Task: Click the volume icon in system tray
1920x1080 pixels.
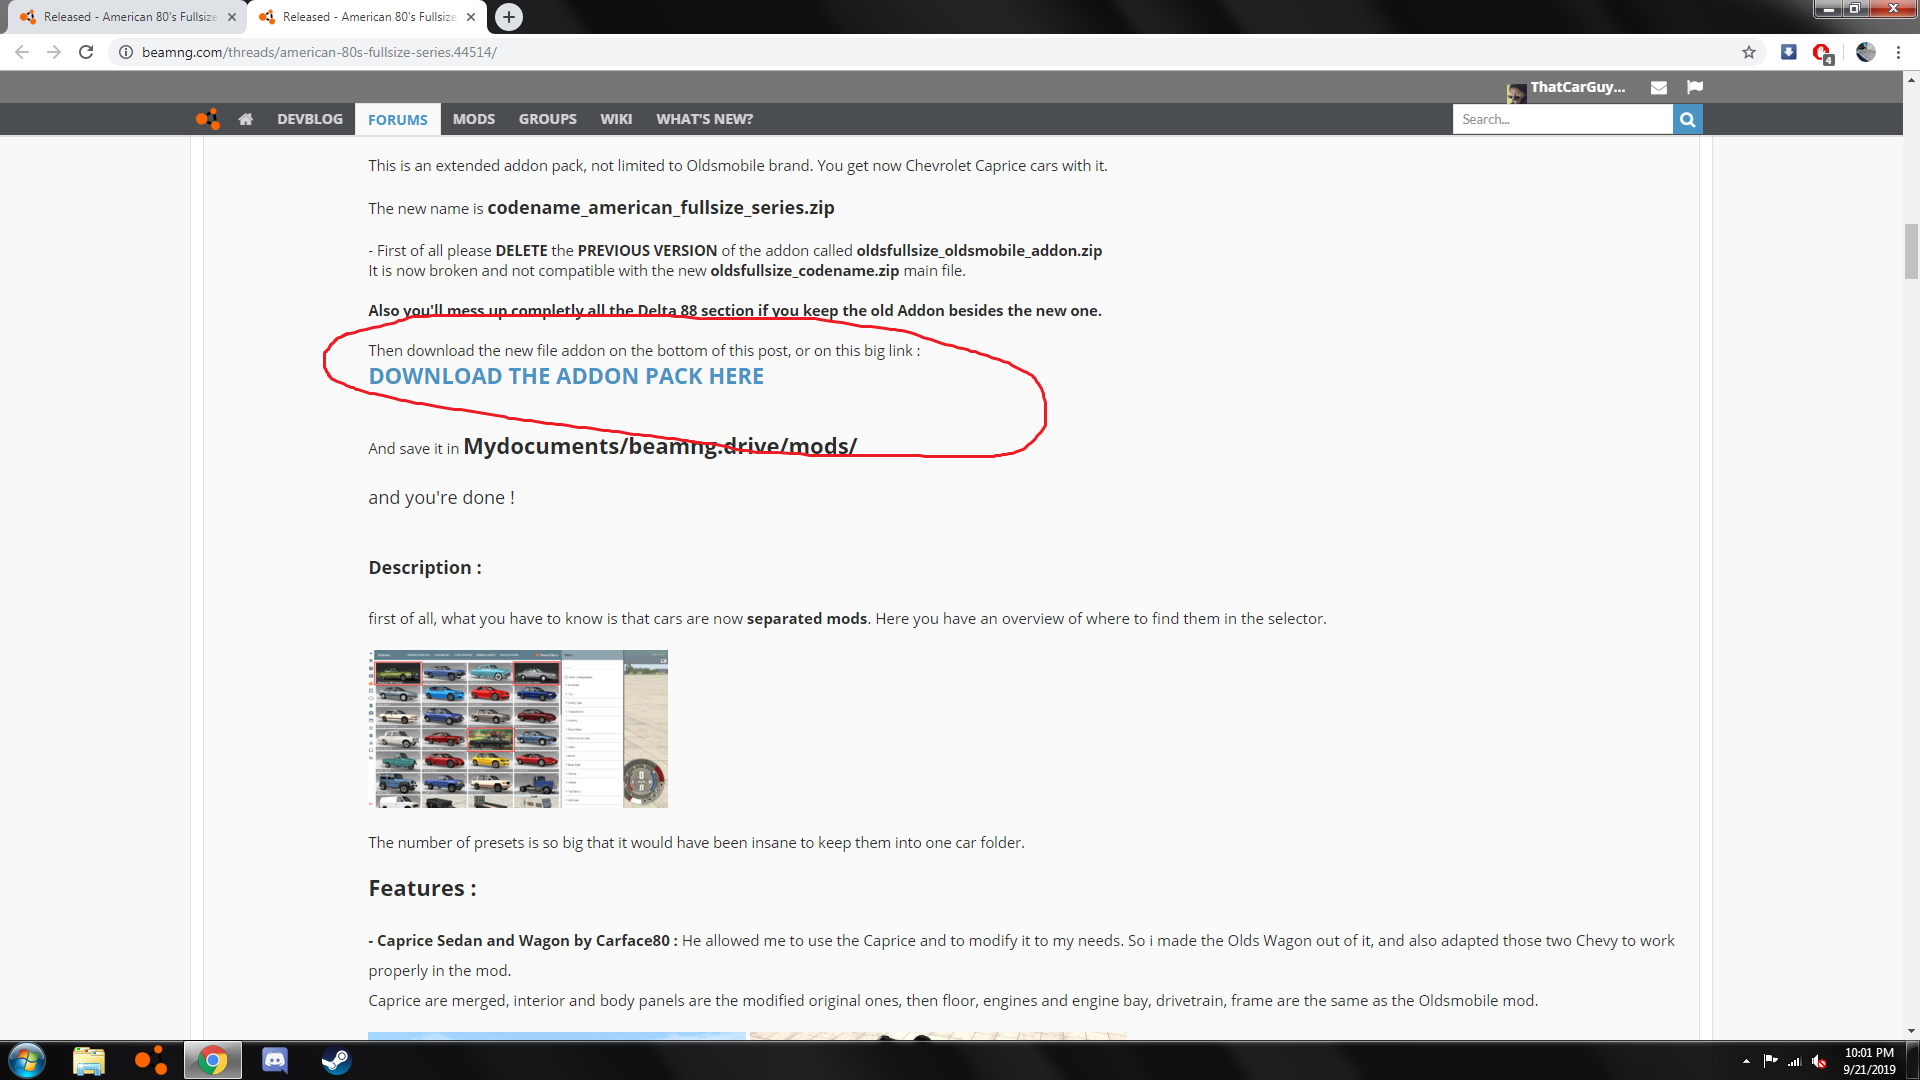Action: click(x=1819, y=1061)
